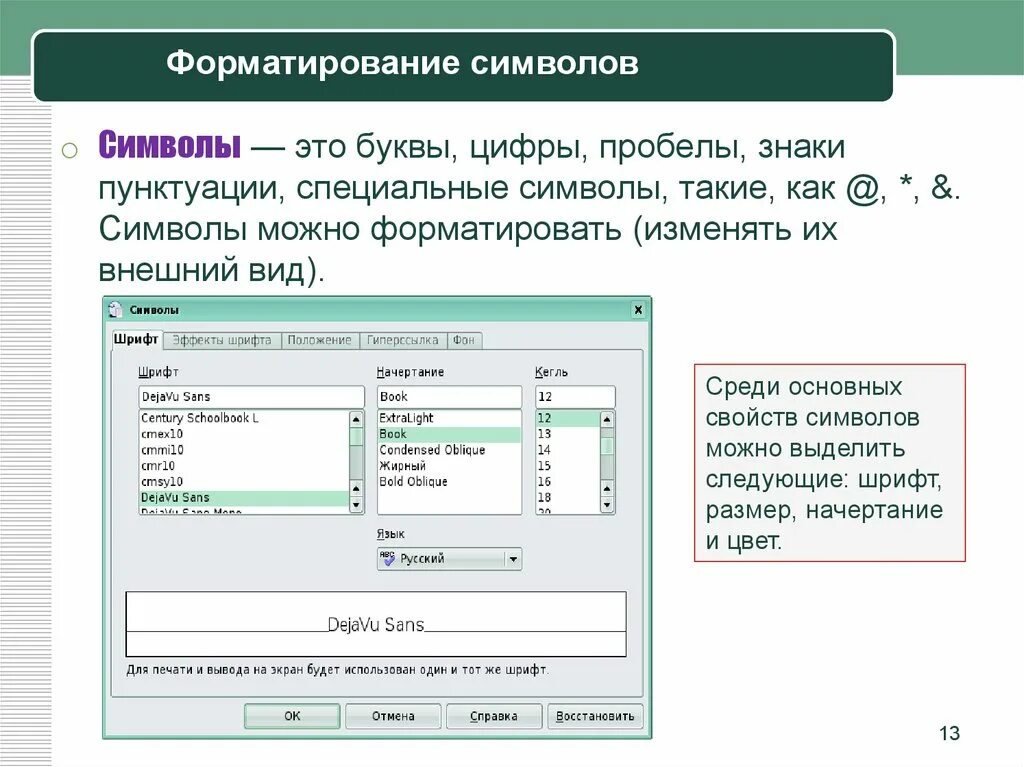
Task: Open the Эффекты шрифта tab
Action: [x=222, y=340]
